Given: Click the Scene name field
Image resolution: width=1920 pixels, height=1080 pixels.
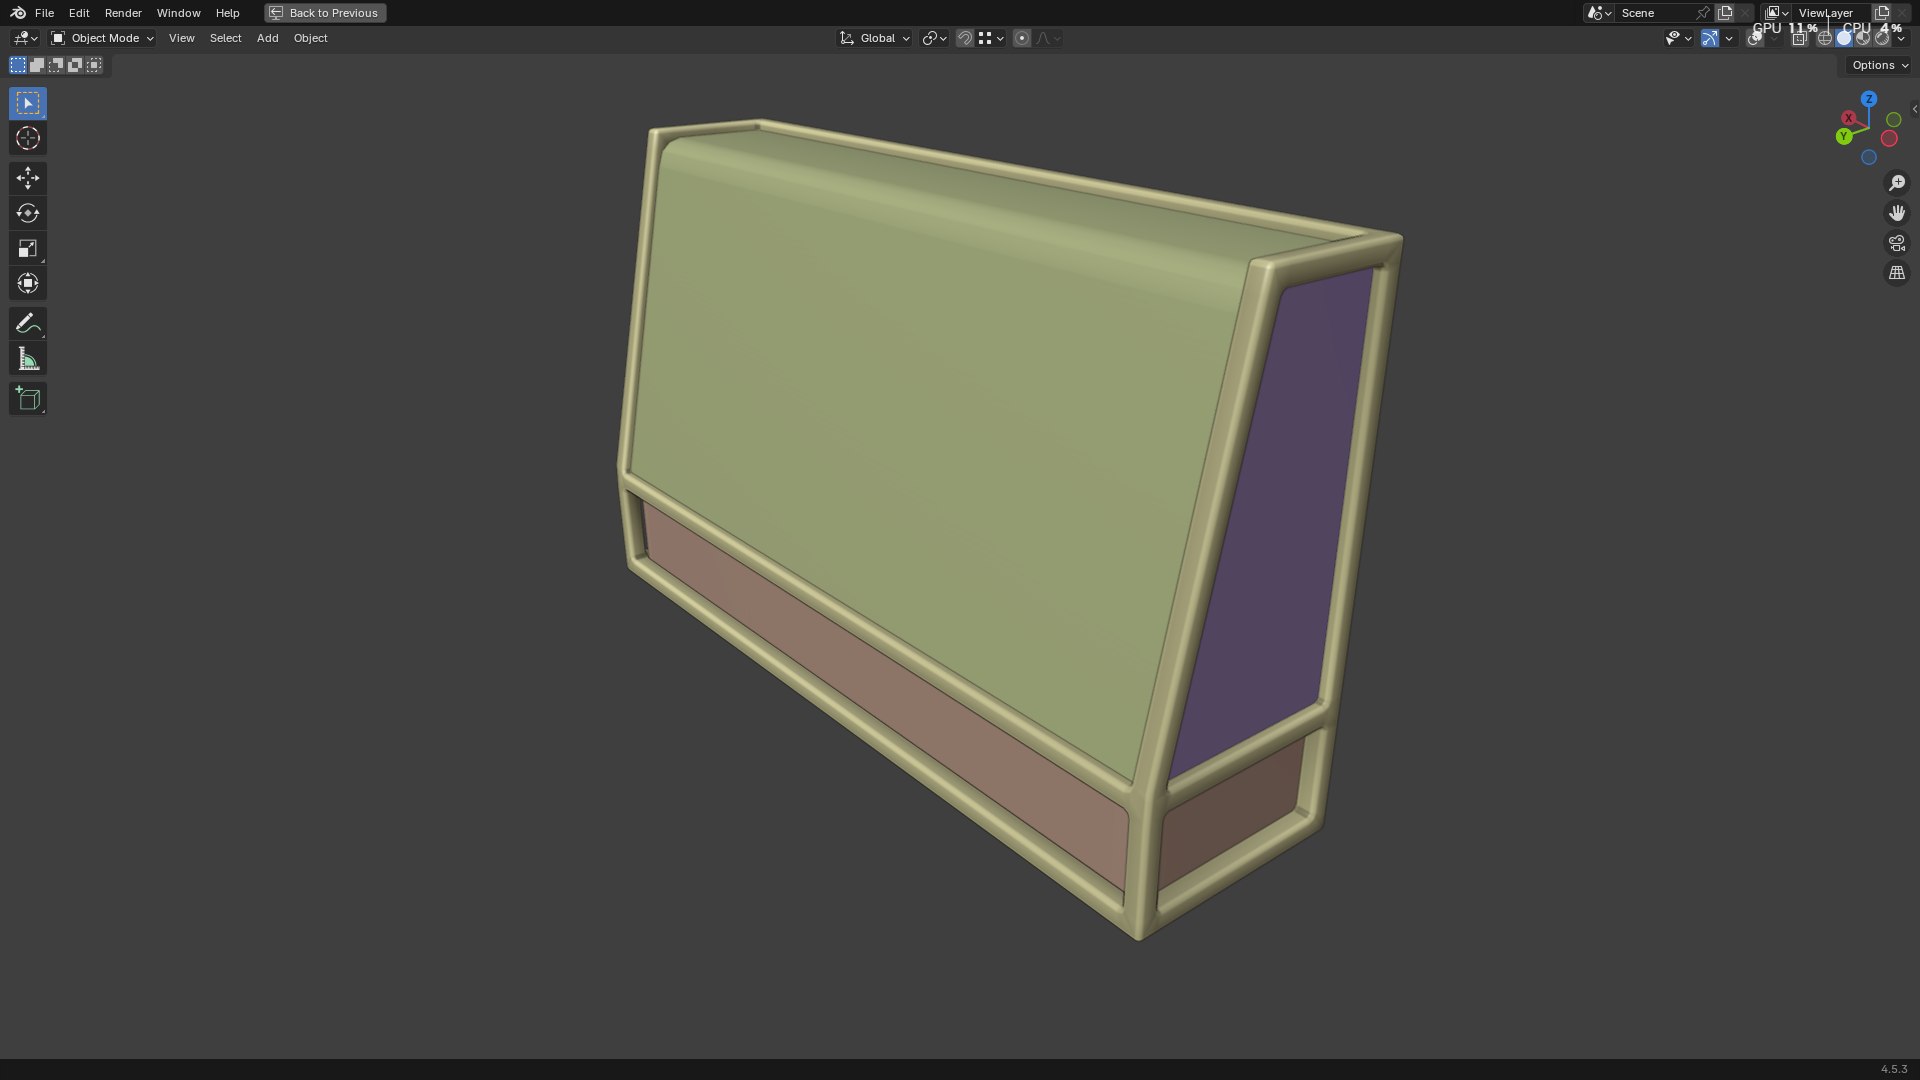Looking at the screenshot, I should [x=1654, y=13].
